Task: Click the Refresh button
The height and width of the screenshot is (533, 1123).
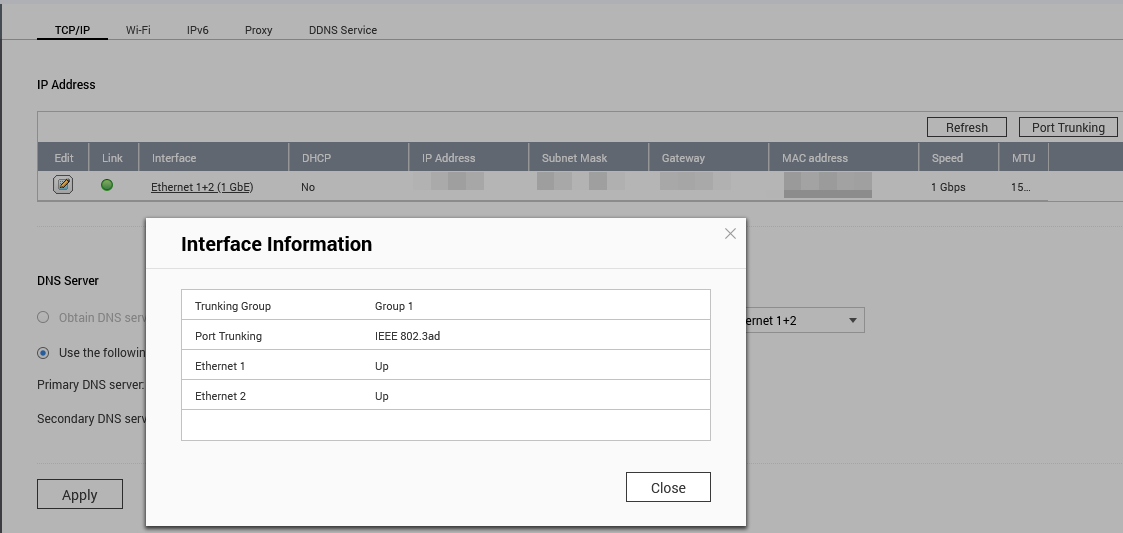Action: (967, 127)
